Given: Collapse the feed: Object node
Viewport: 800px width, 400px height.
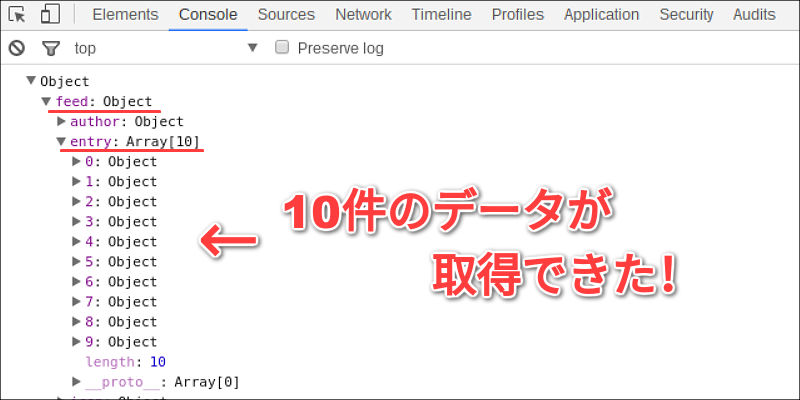Looking at the screenshot, I should tap(46, 101).
